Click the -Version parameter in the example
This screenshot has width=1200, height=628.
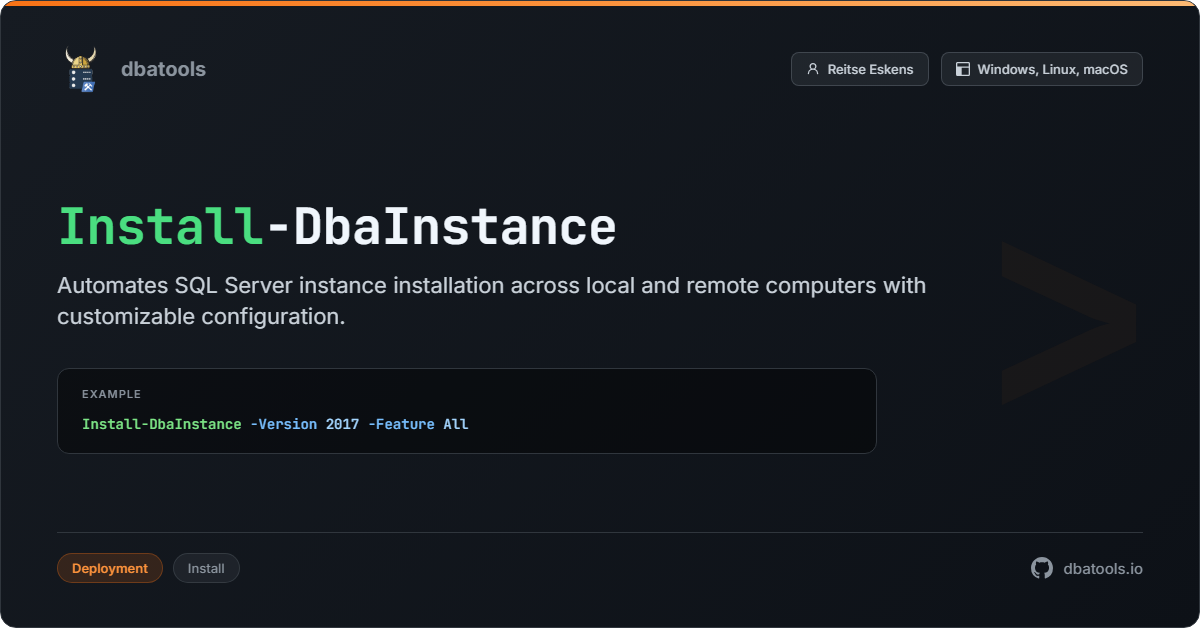[x=283, y=424]
